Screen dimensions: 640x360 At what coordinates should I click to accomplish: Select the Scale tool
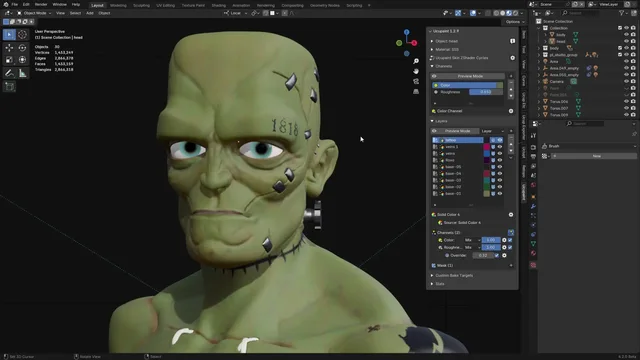9,60
